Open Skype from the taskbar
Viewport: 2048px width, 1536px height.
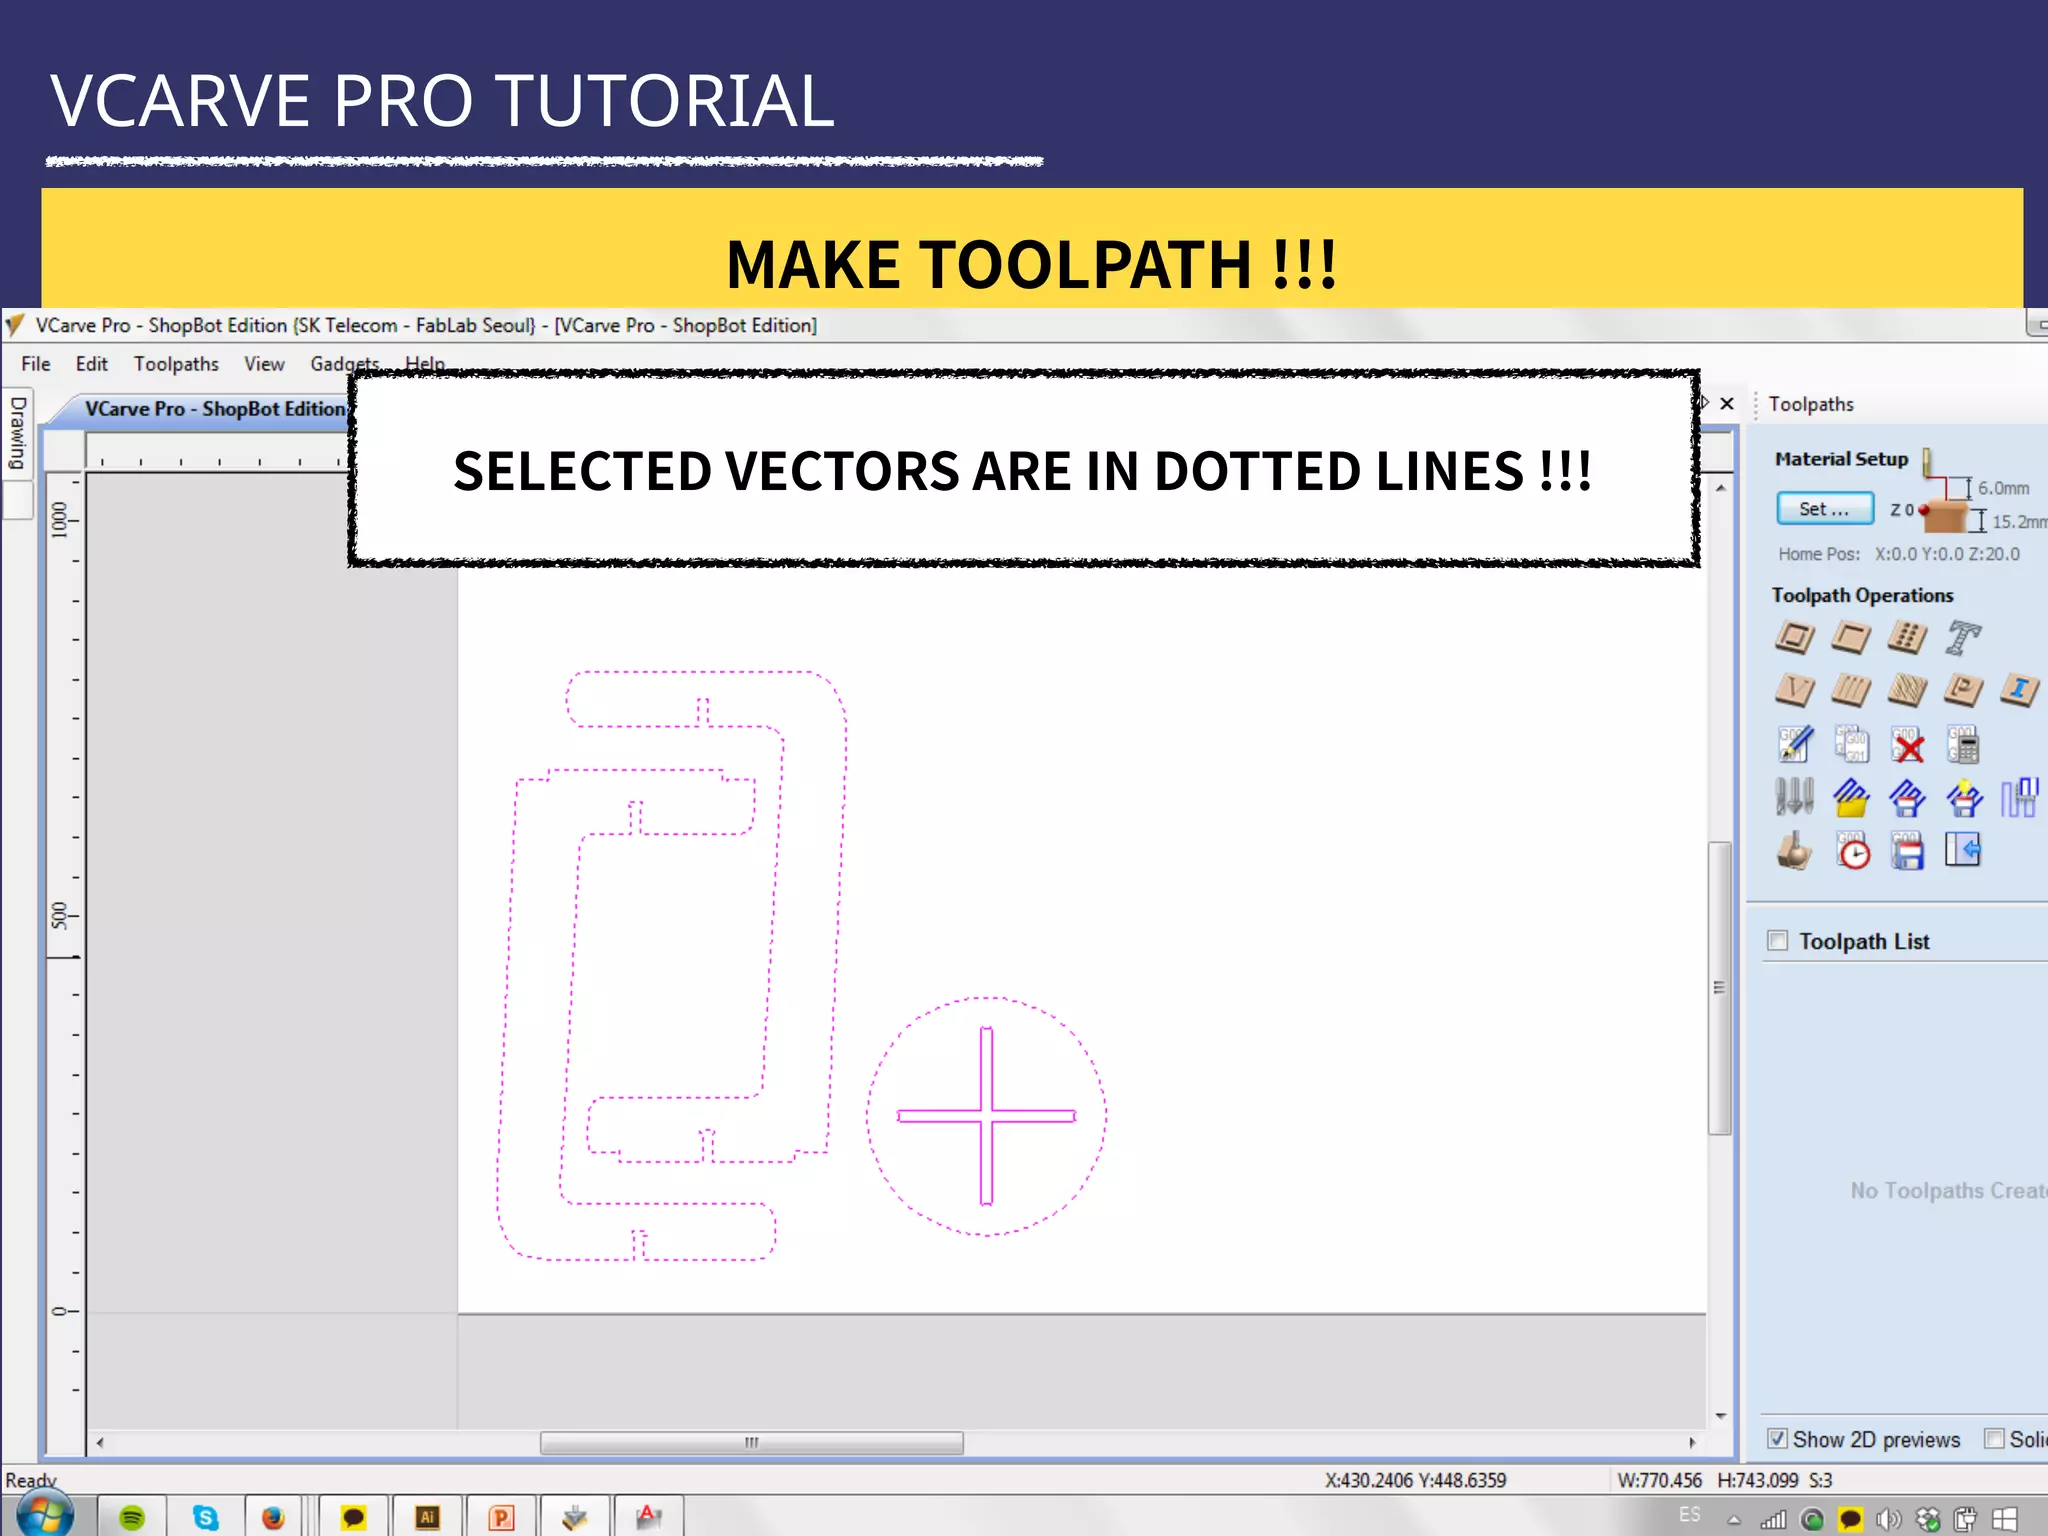[x=205, y=1518]
